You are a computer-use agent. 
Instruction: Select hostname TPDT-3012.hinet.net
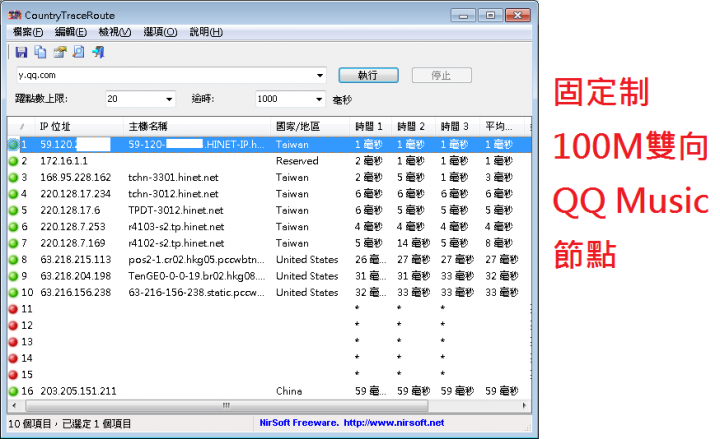pyautogui.click(x=175, y=211)
